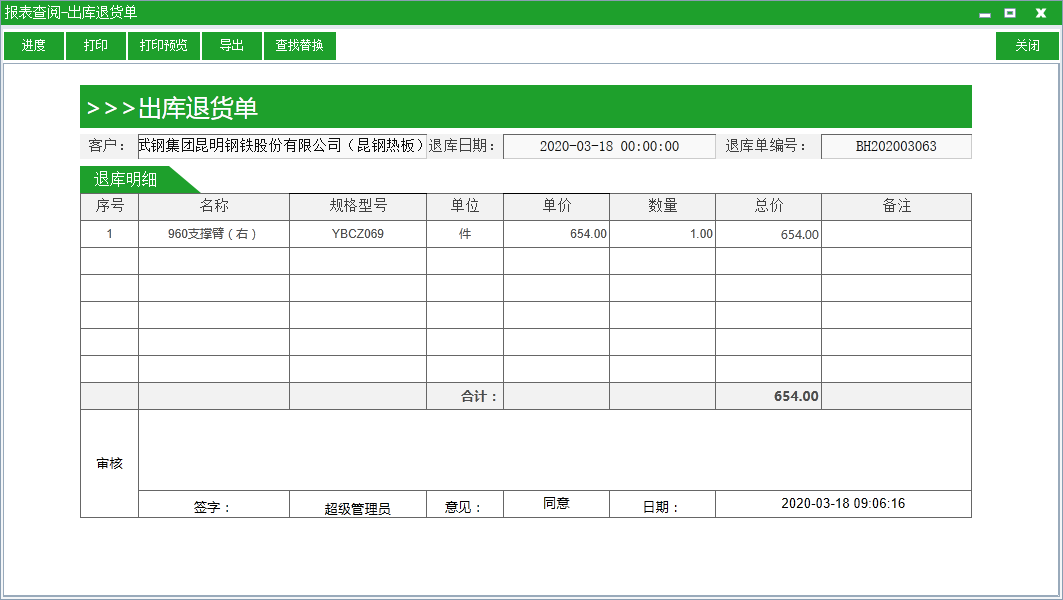Select cell 960支撑臂（右）
The image size is (1063, 600).
[x=214, y=234]
